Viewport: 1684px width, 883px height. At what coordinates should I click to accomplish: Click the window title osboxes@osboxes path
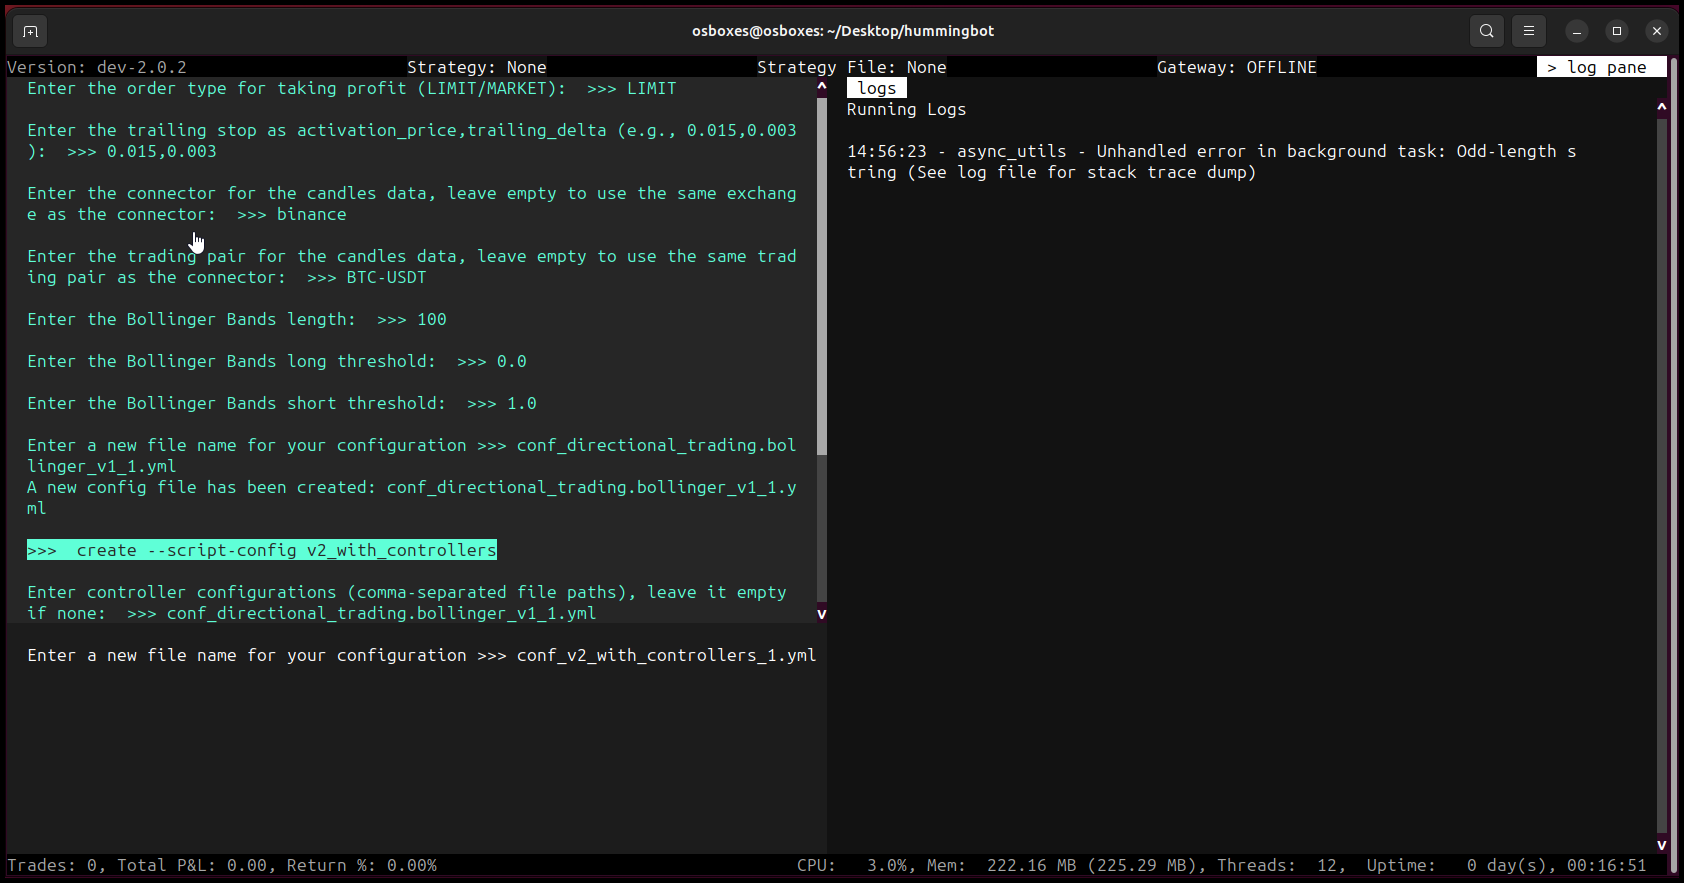[x=842, y=31]
